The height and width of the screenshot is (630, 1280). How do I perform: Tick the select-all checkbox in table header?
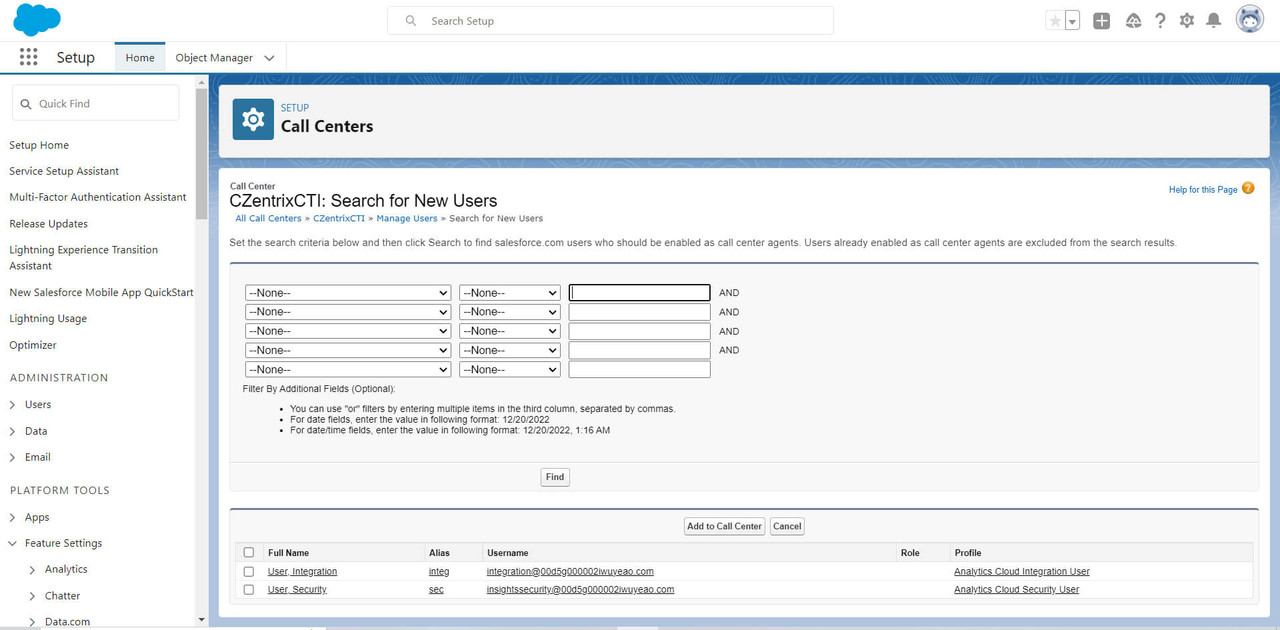pyautogui.click(x=249, y=552)
